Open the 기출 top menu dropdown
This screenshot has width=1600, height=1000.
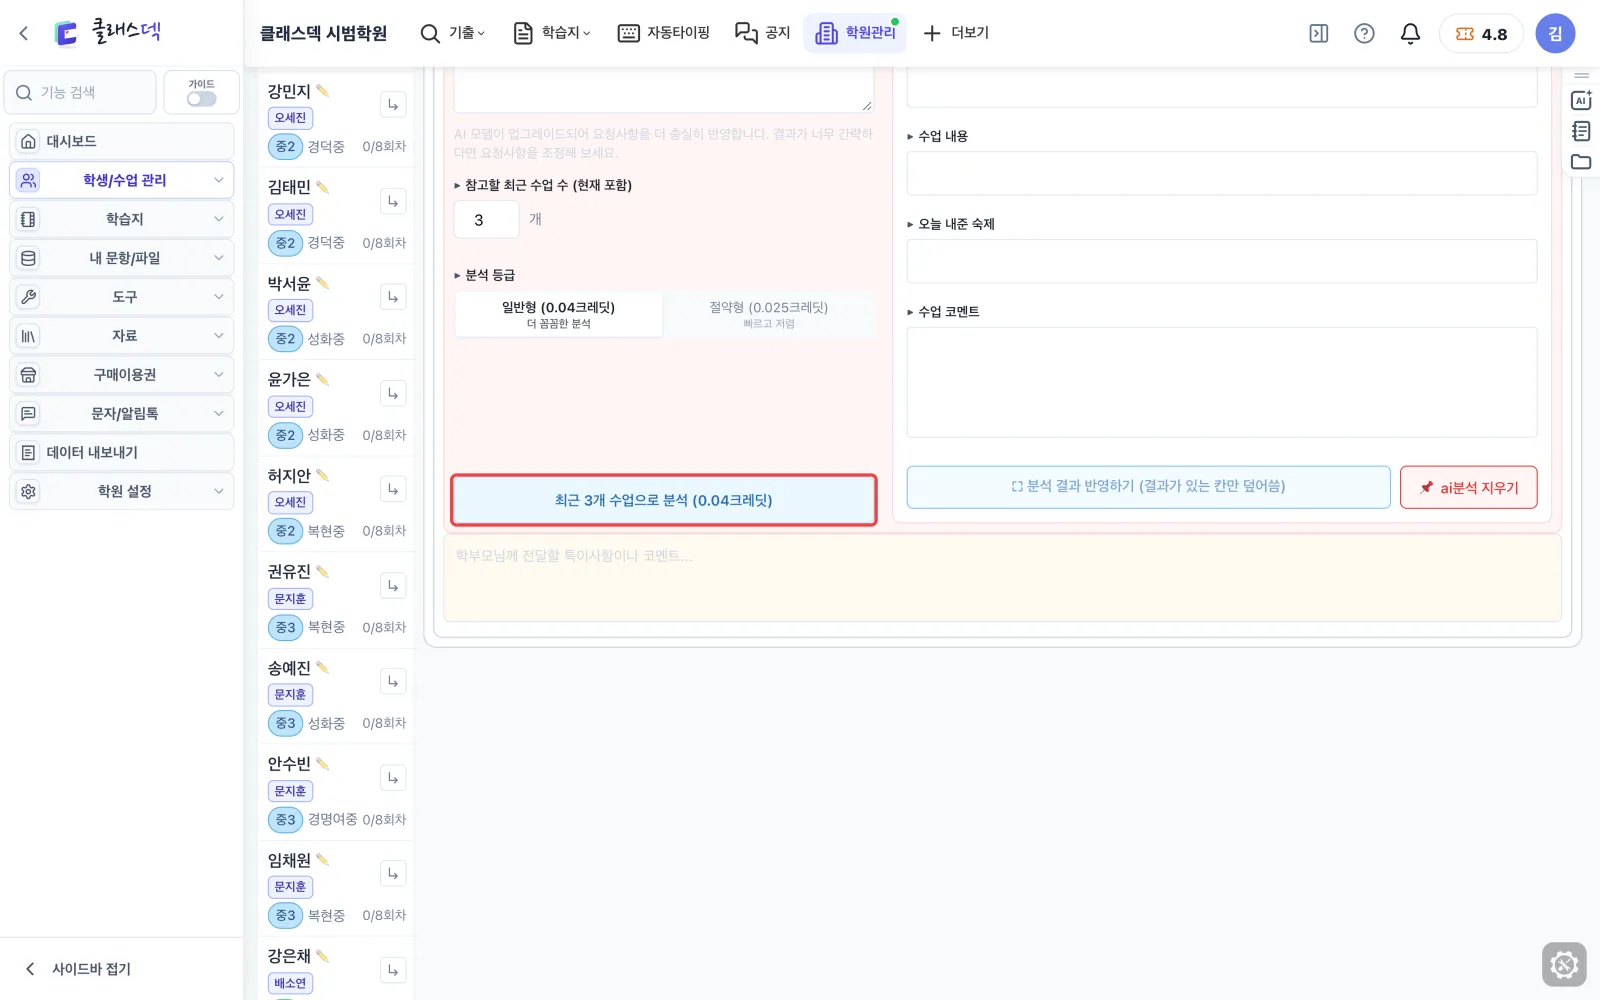tap(453, 33)
